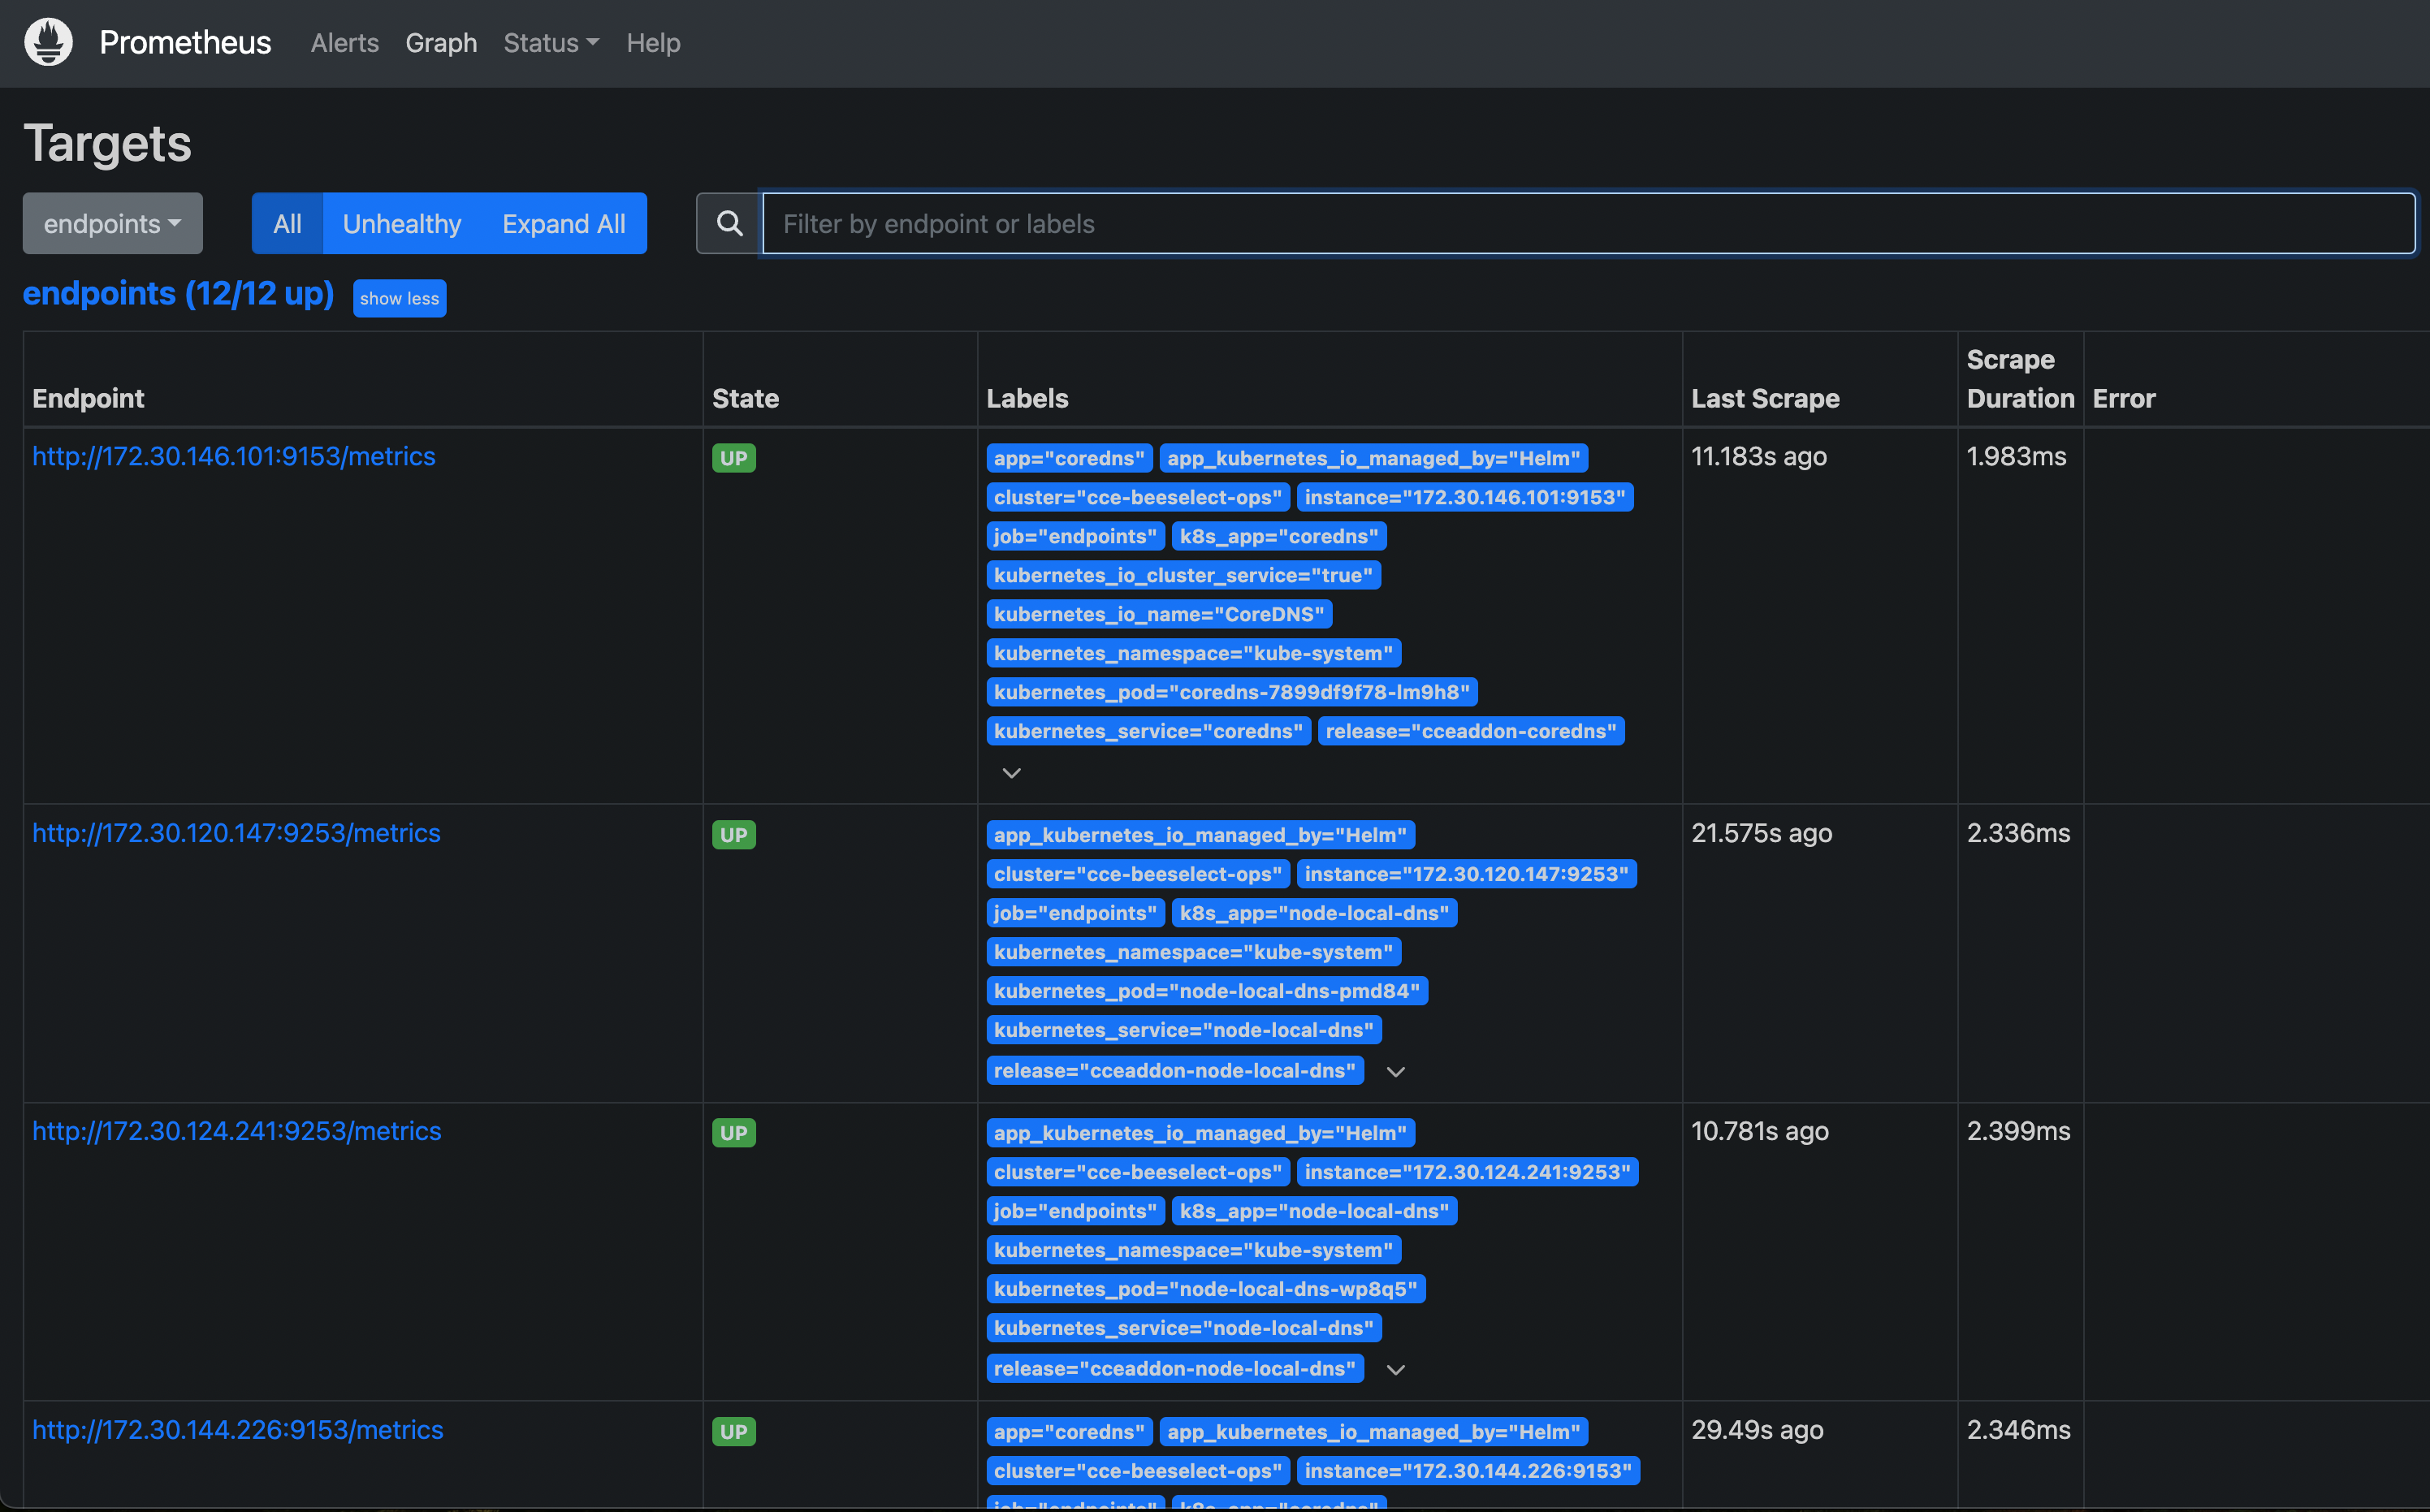Open the Prometheus home title link

[x=185, y=42]
